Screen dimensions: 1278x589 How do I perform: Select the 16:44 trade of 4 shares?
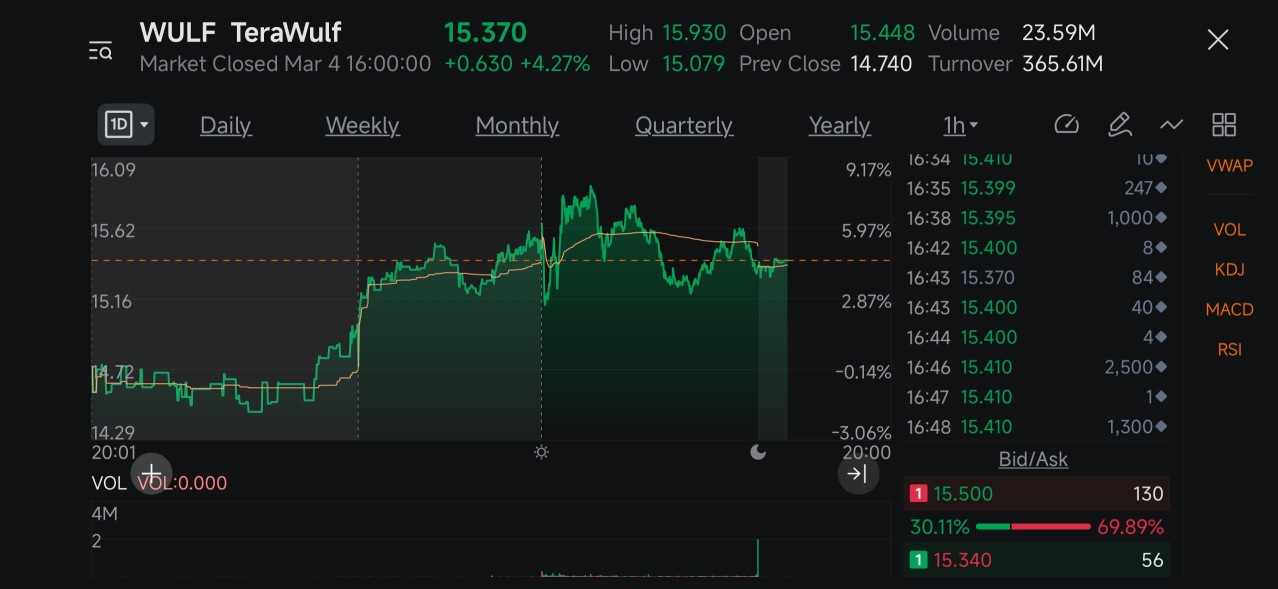(x=1036, y=338)
